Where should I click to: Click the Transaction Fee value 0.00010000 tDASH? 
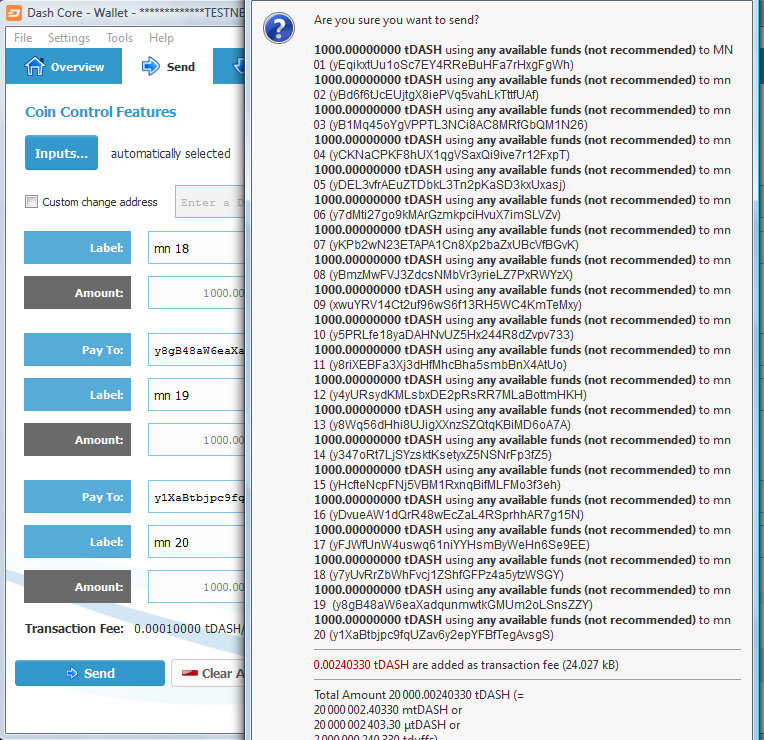click(x=189, y=628)
